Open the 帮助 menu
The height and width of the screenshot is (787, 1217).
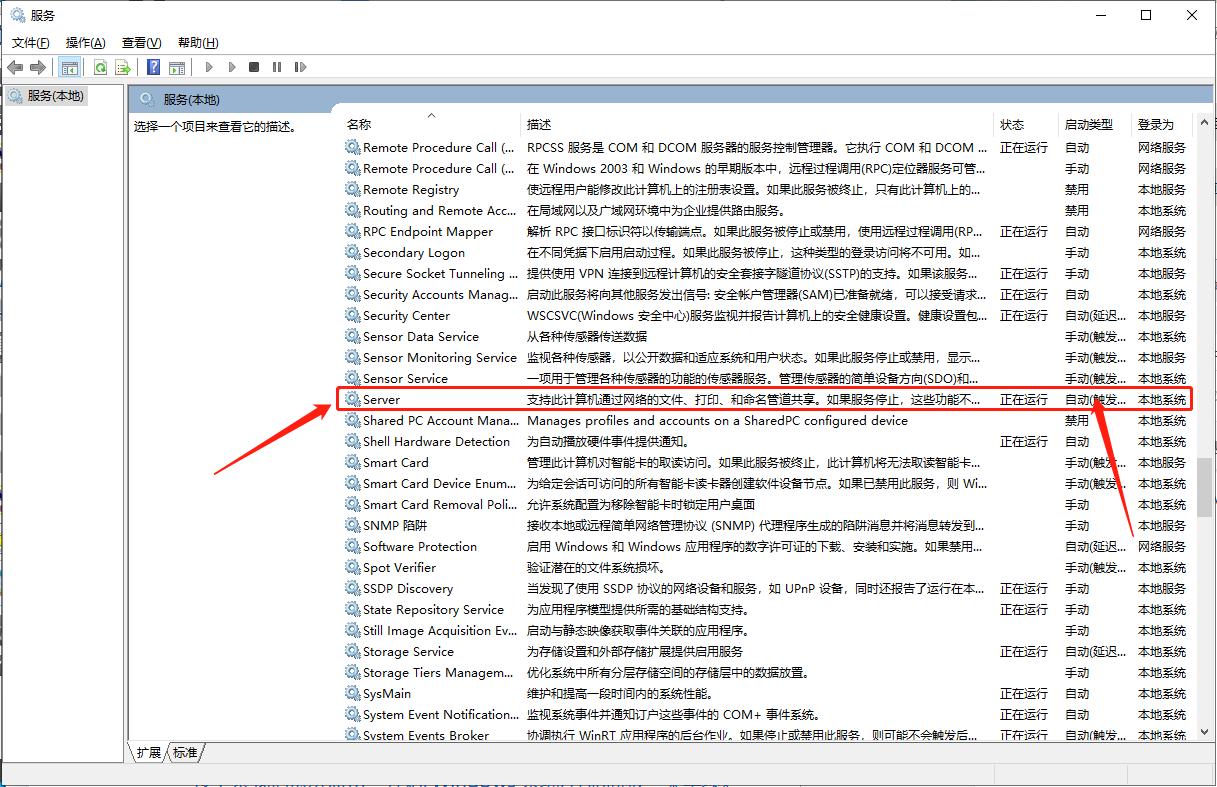196,42
